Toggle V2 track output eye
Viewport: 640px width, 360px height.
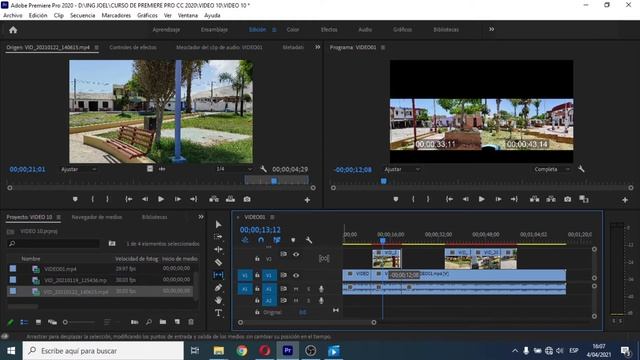[x=296, y=254]
